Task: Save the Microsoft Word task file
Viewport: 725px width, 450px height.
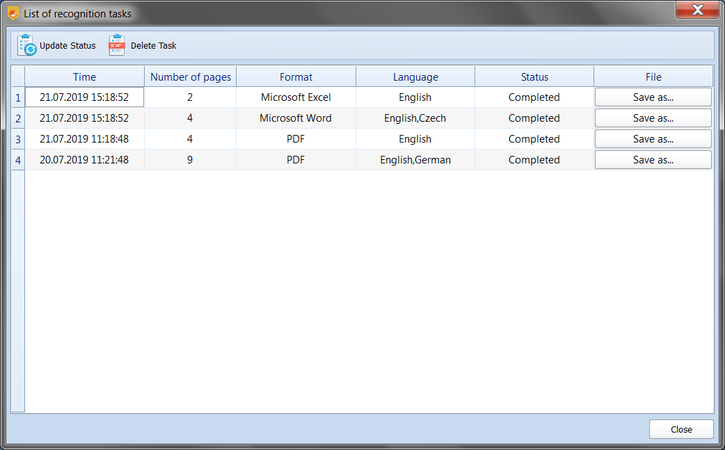Action: (653, 118)
